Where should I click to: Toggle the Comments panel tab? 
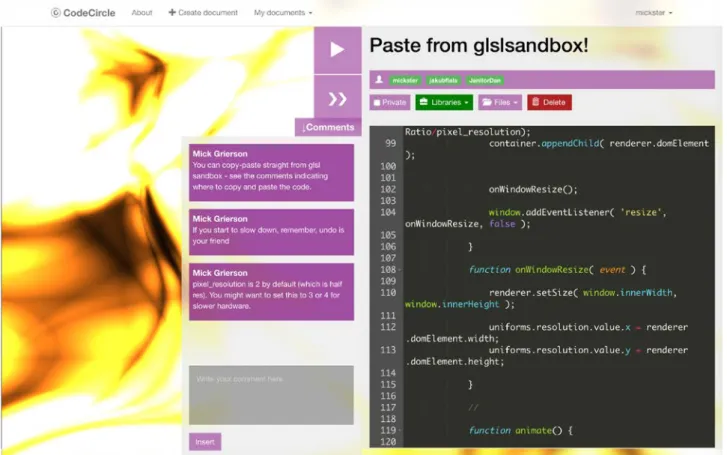coord(328,127)
